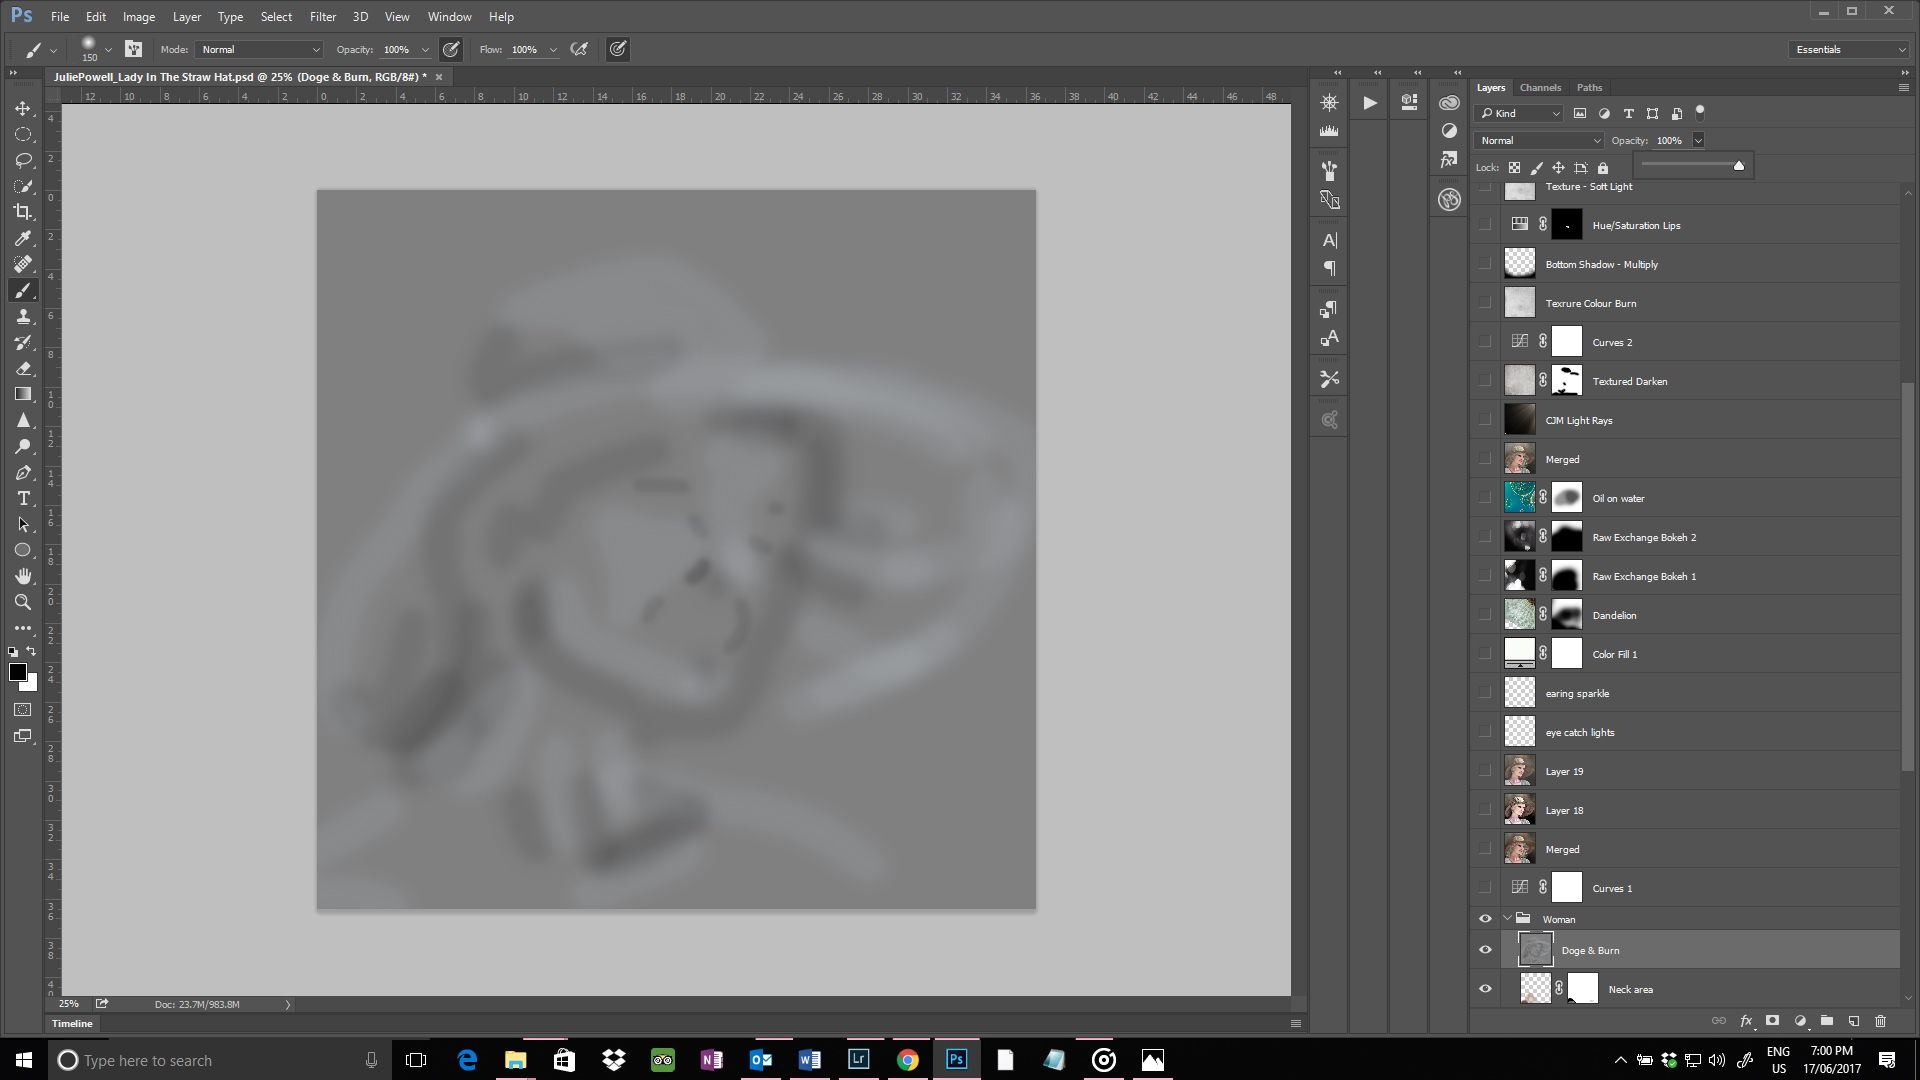Click the Delete layer trash icon
The width and height of the screenshot is (1920, 1080).
pyautogui.click(x=1880, y=1021)
